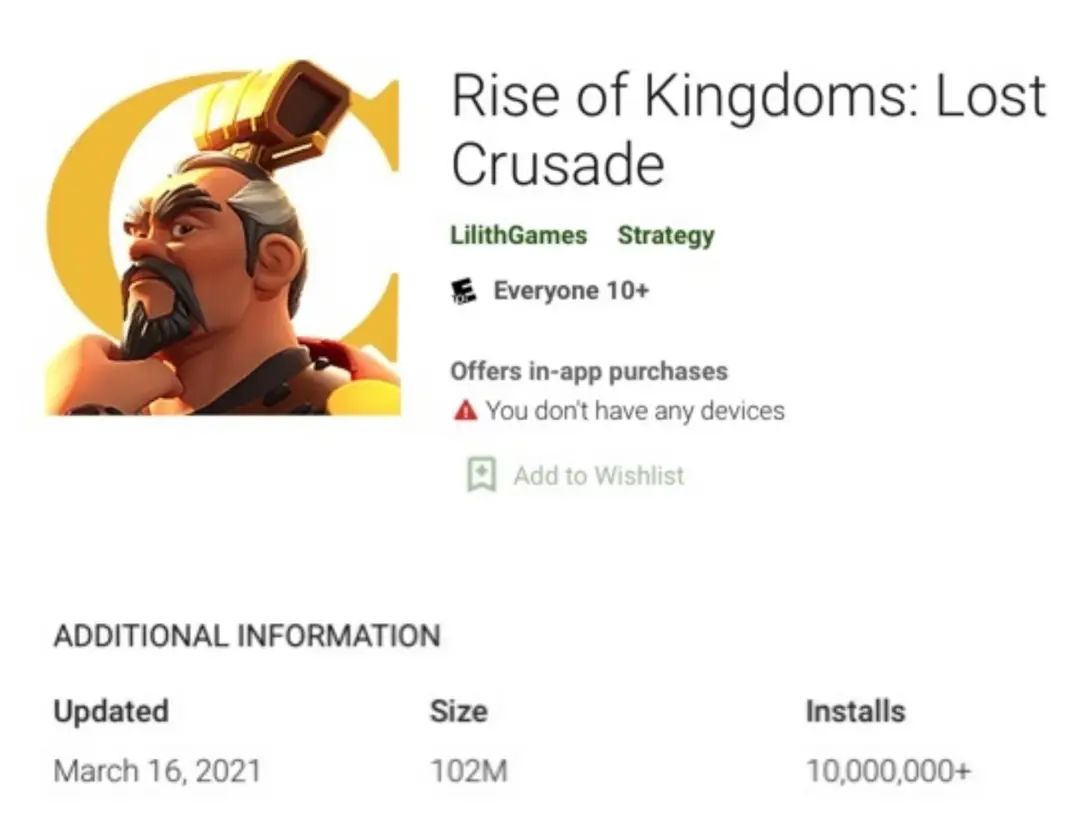Image resolution: width=1080 pixels, height=817 pixels.
Task: Click the red warning triangle icon
Action: click(x=466, y=411)
